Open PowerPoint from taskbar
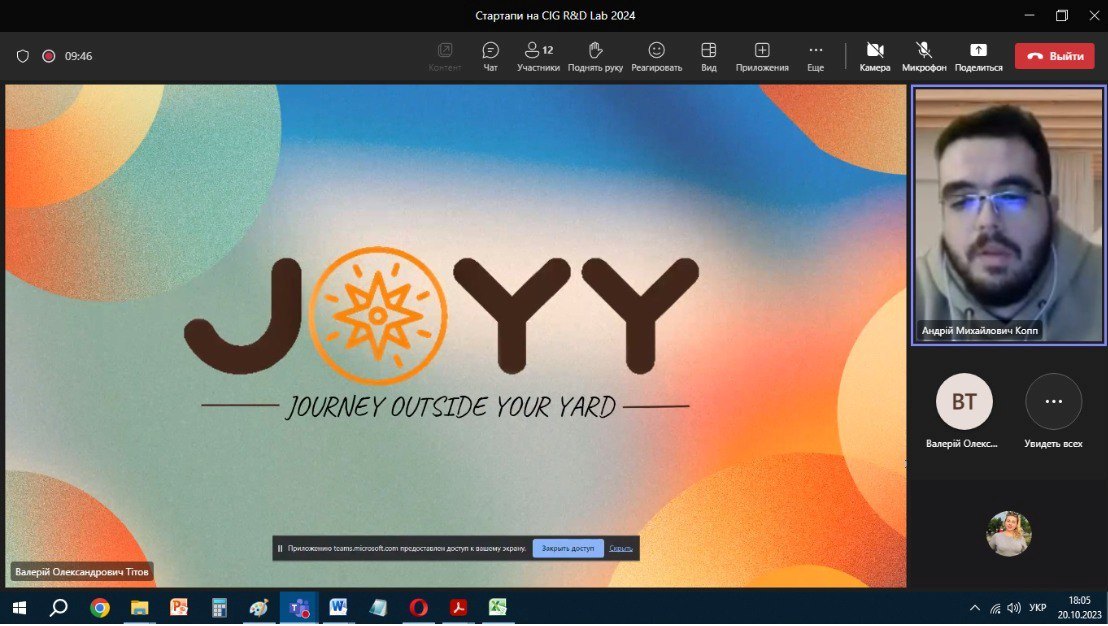The width and height of the screenshot is (1108, 626). (x=179, y=608)
